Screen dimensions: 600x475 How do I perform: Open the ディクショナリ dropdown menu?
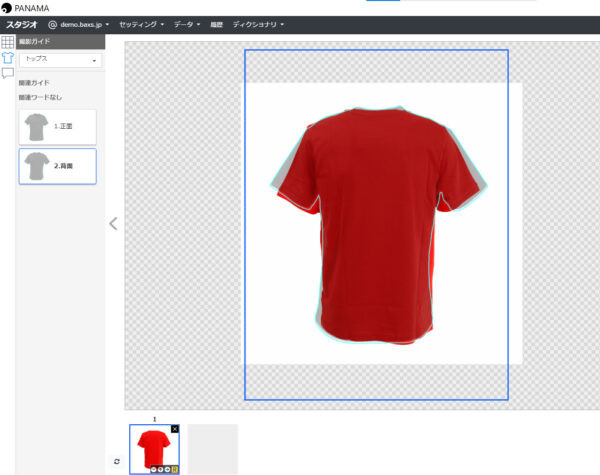(x=258, y=24)
